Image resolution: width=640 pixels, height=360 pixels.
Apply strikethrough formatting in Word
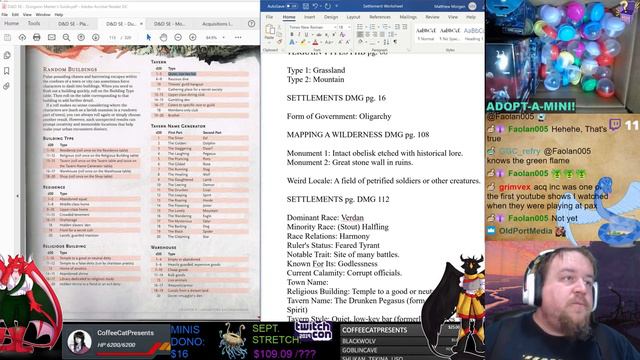[x=319, y=35]
